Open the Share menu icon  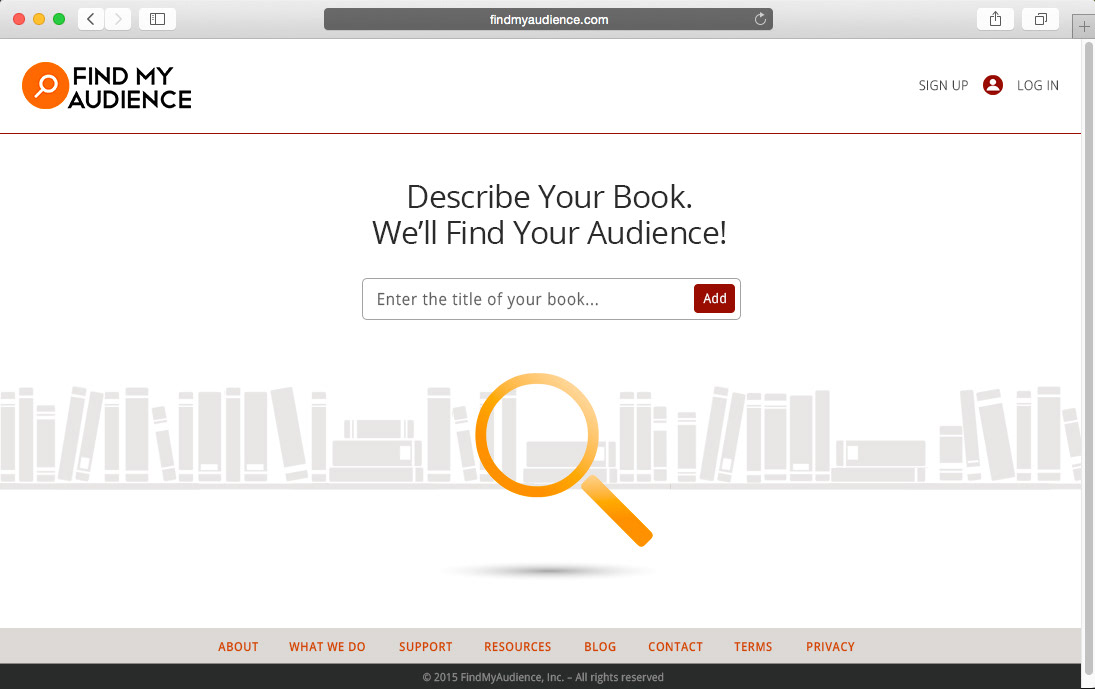995,19
